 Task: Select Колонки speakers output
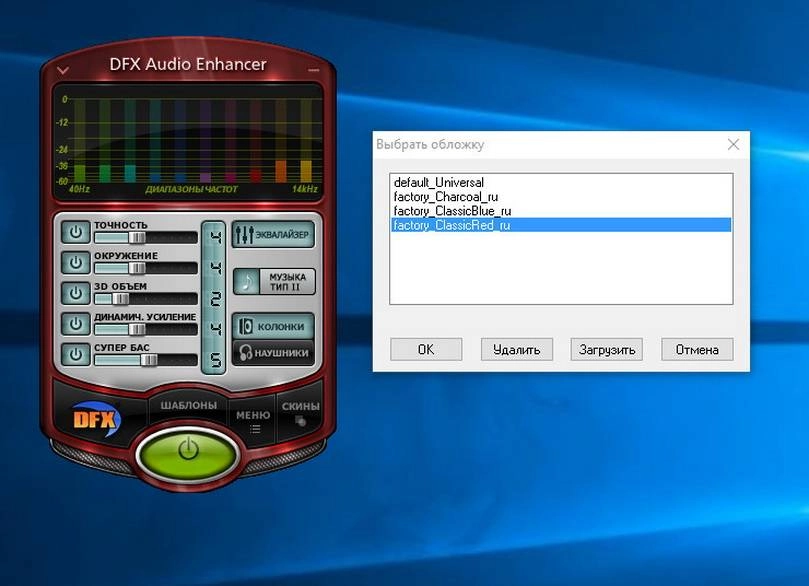coord(273,327)
